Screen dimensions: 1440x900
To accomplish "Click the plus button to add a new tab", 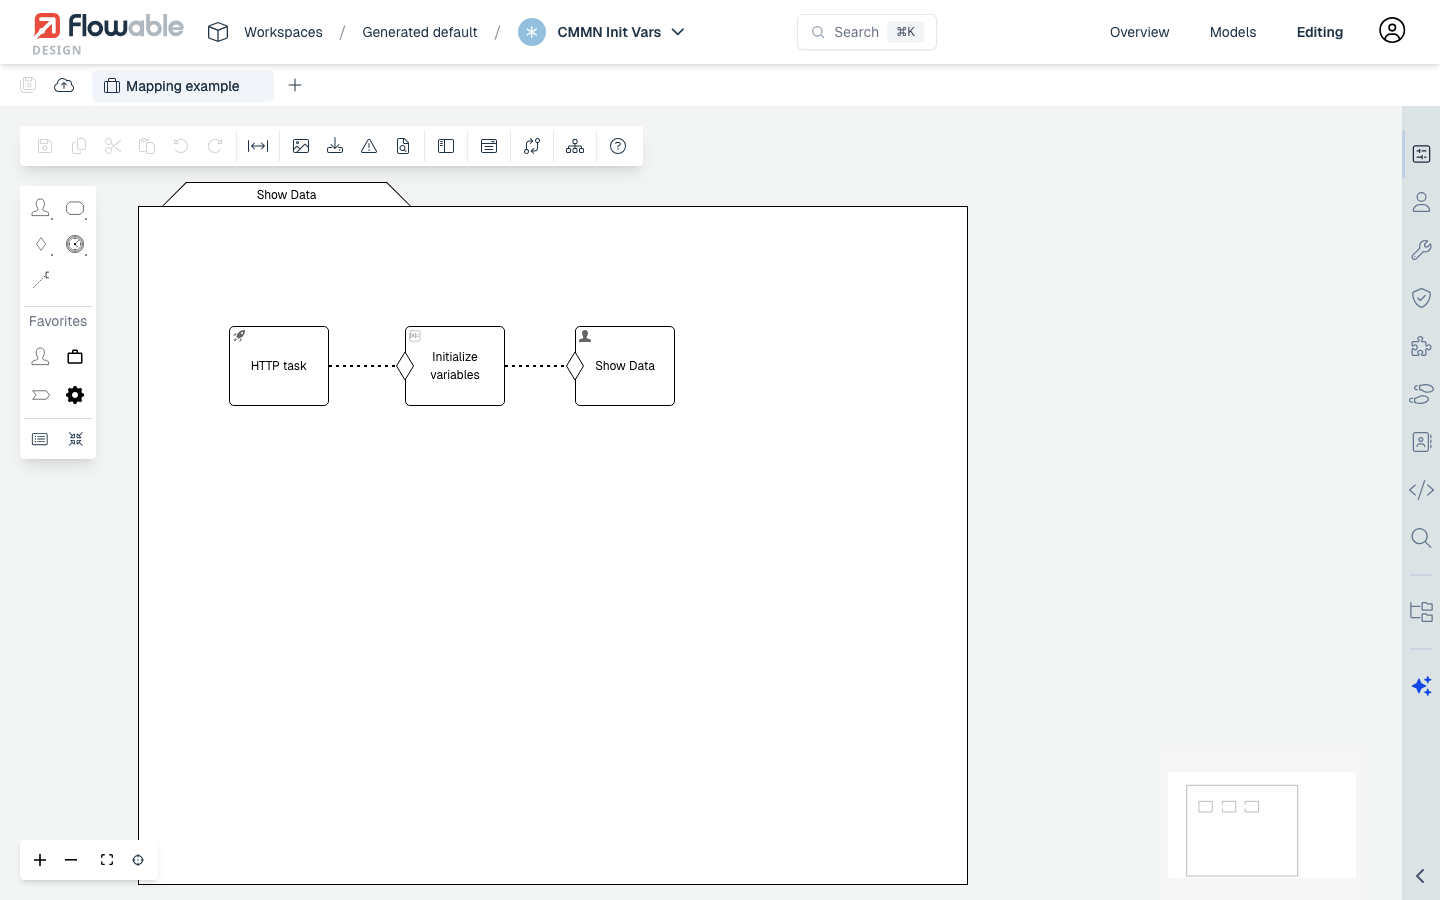I will pos(295,85).
